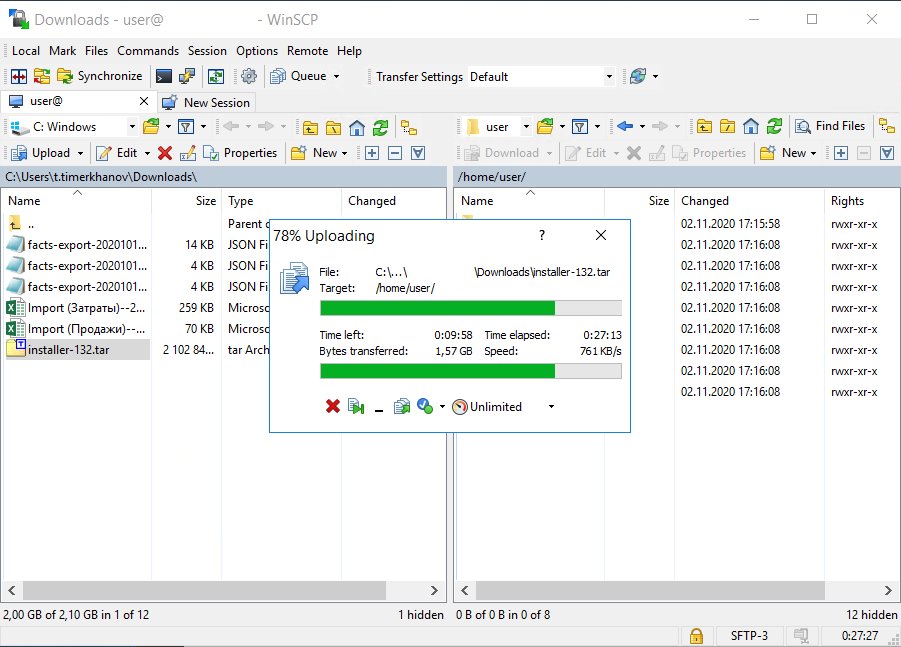Viewport: 901px width, 647px height.
Task: Open Preferences gear icon
Action: pos(249,76)
